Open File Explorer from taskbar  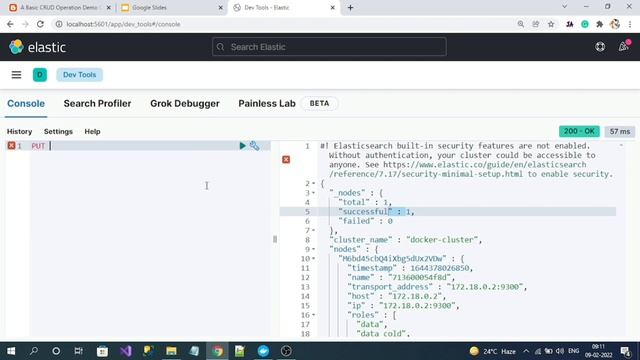pos(171,351)
